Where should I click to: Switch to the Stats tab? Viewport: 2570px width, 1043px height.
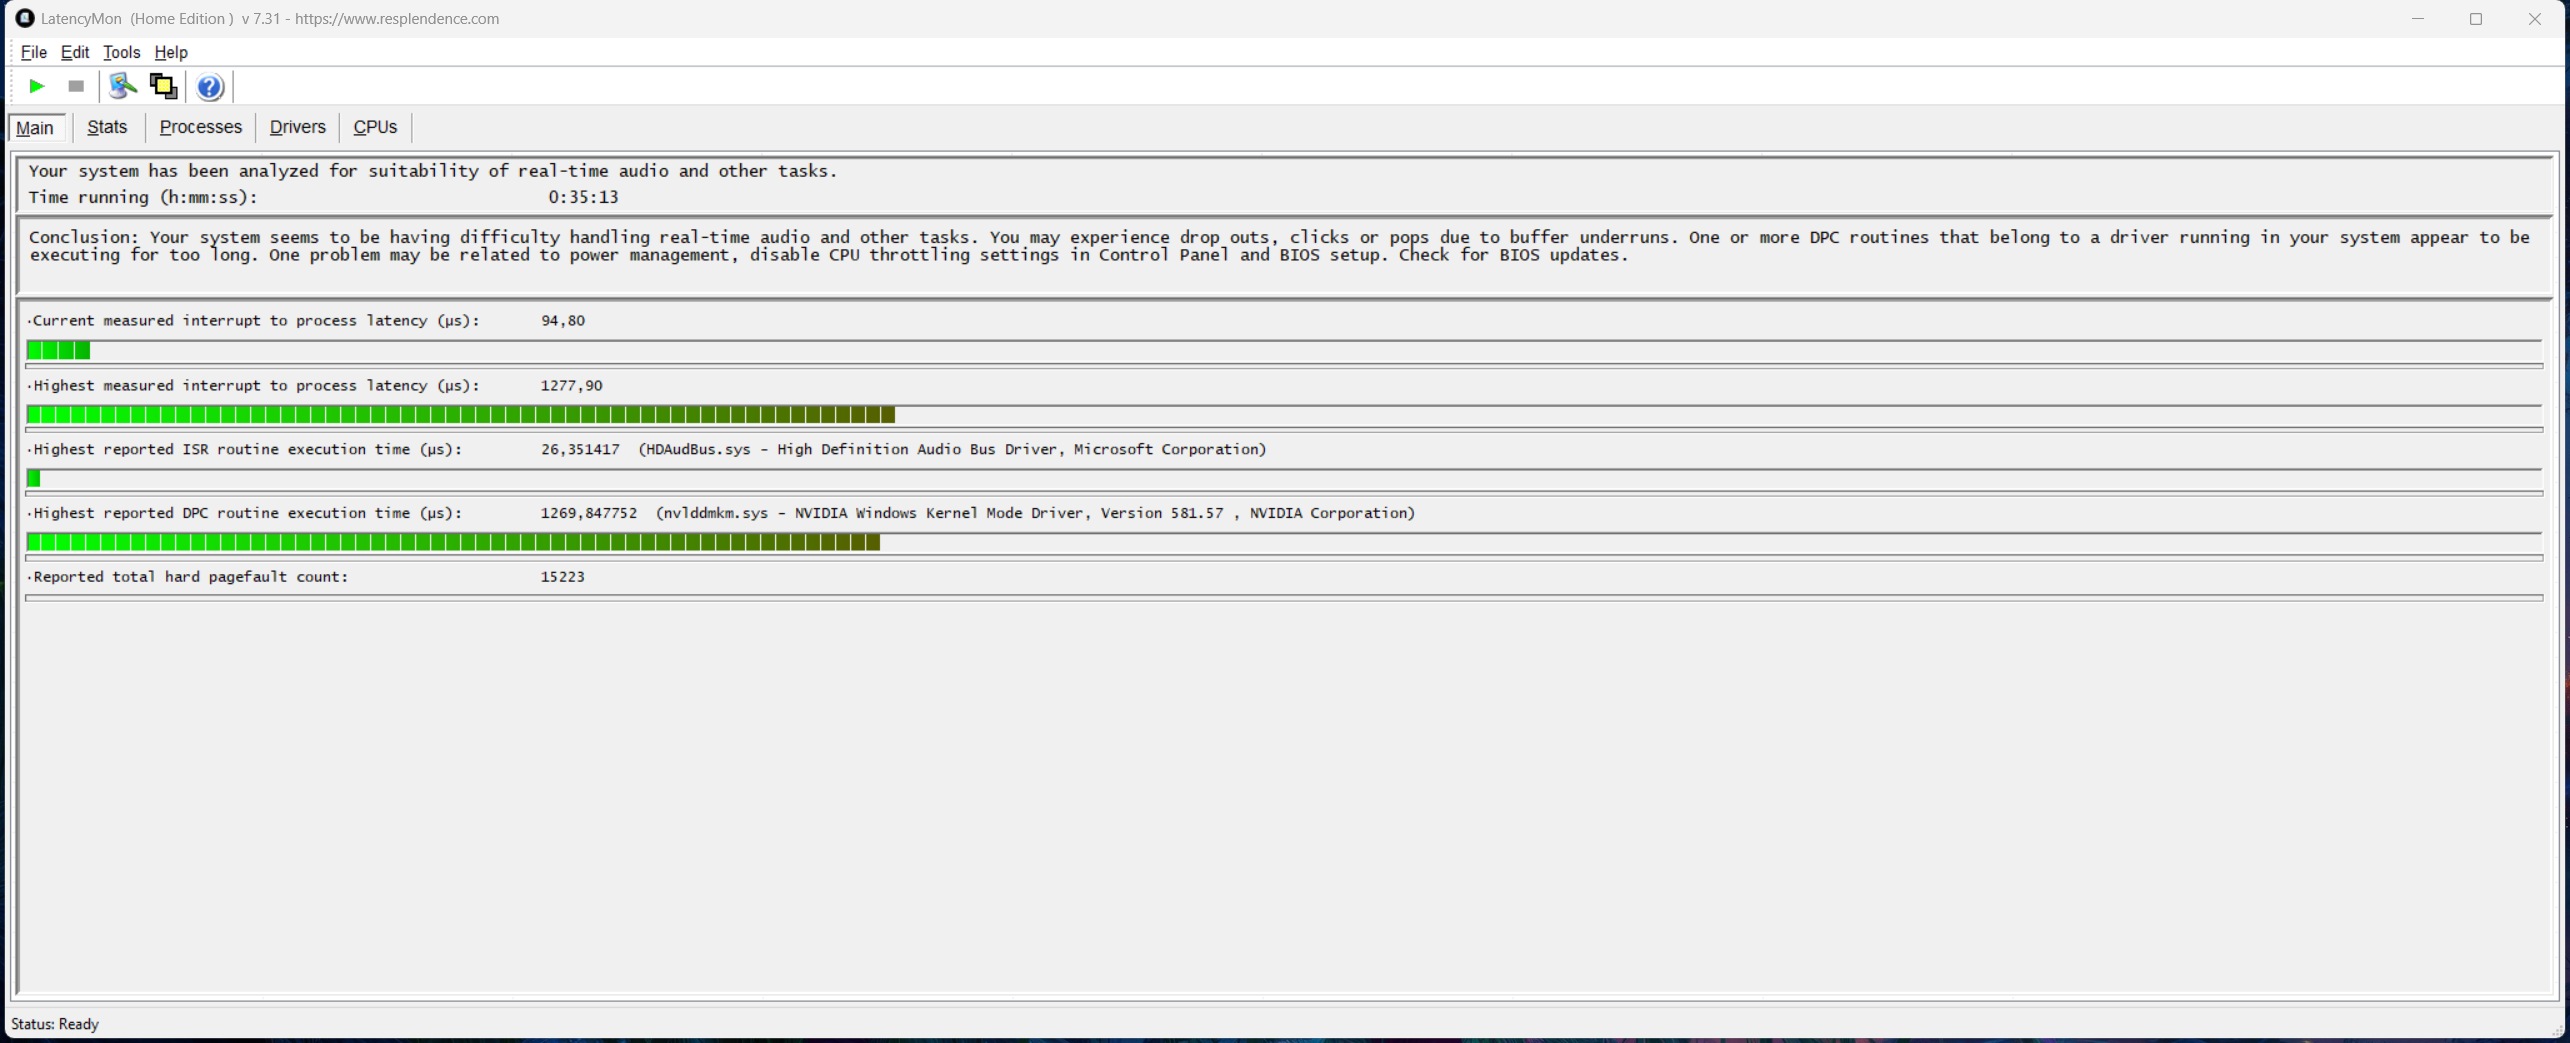(x=107, y=127)
